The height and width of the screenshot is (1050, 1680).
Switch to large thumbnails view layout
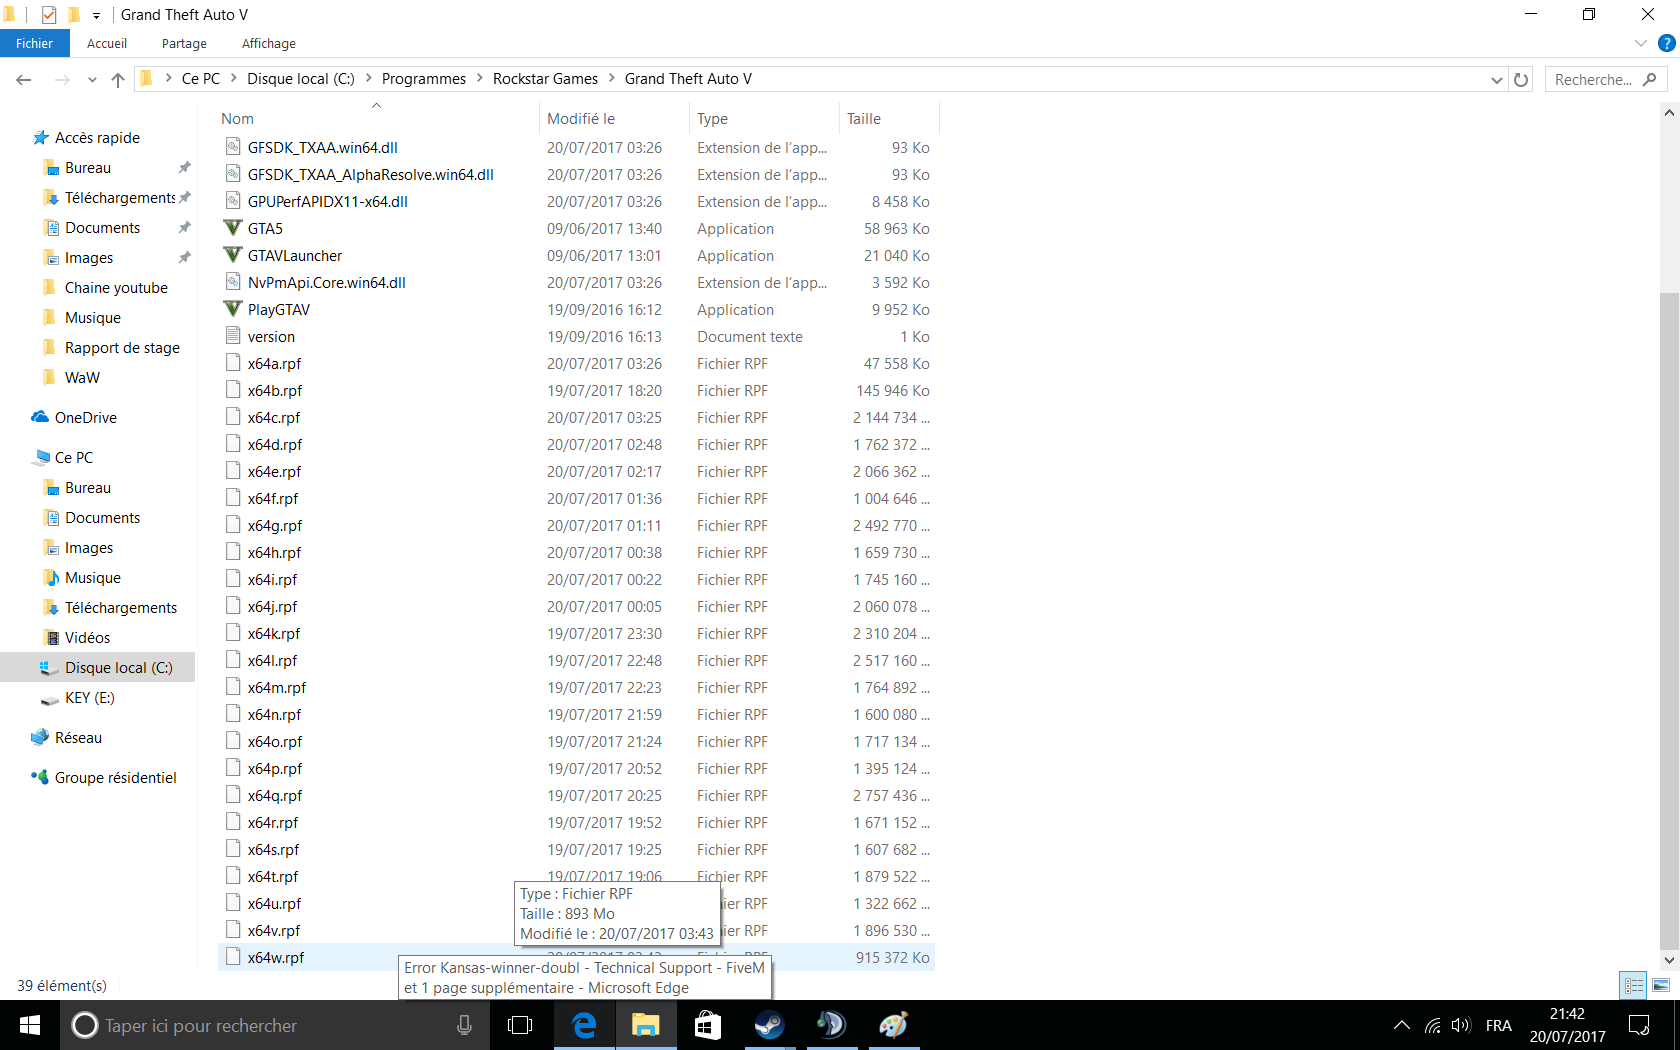coord(1661,985)
